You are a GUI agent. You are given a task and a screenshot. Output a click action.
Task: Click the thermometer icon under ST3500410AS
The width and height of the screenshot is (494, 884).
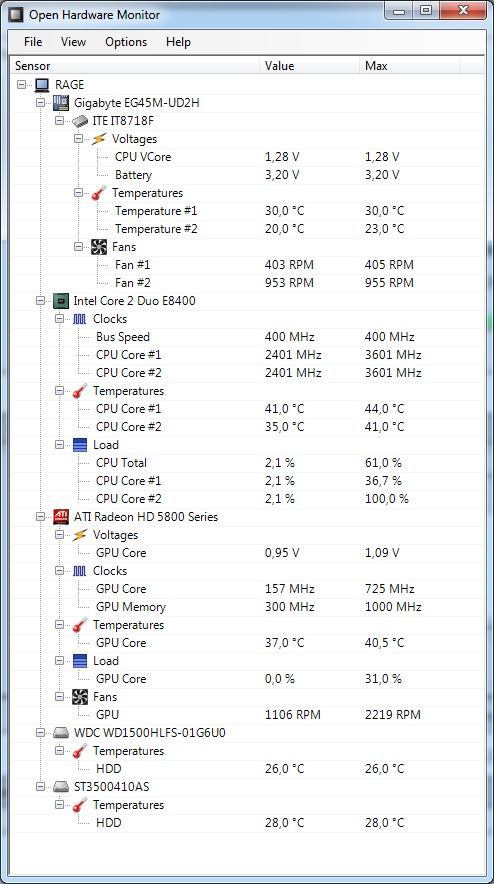(x=80, y=805)
